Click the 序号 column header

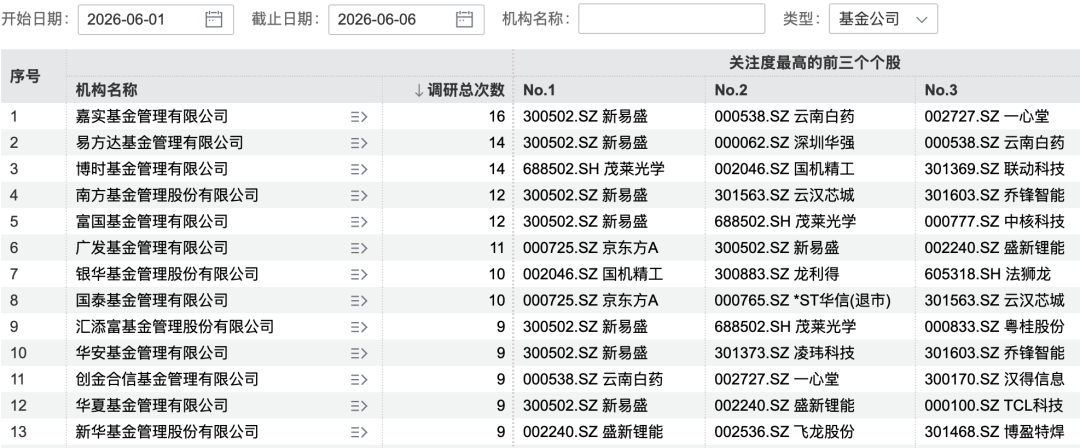(x=25, y=77)
